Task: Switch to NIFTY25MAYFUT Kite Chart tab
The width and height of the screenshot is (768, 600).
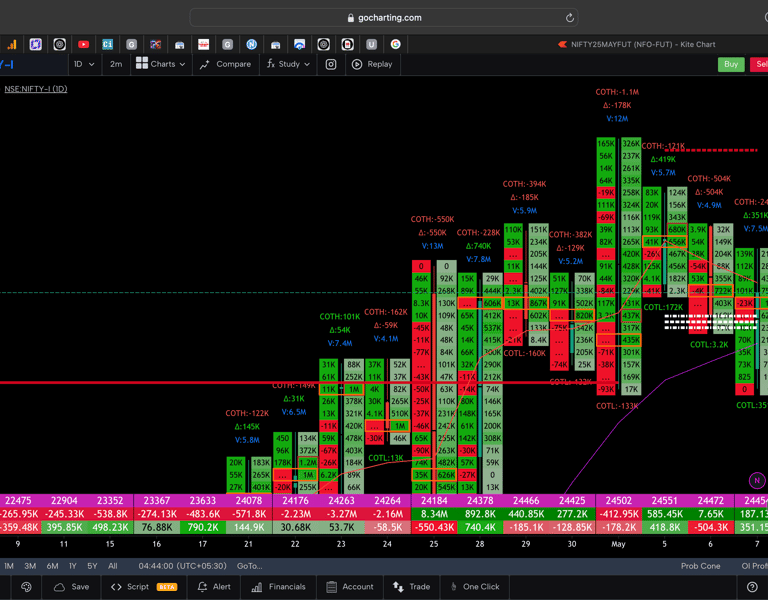Action: [637, 45]
